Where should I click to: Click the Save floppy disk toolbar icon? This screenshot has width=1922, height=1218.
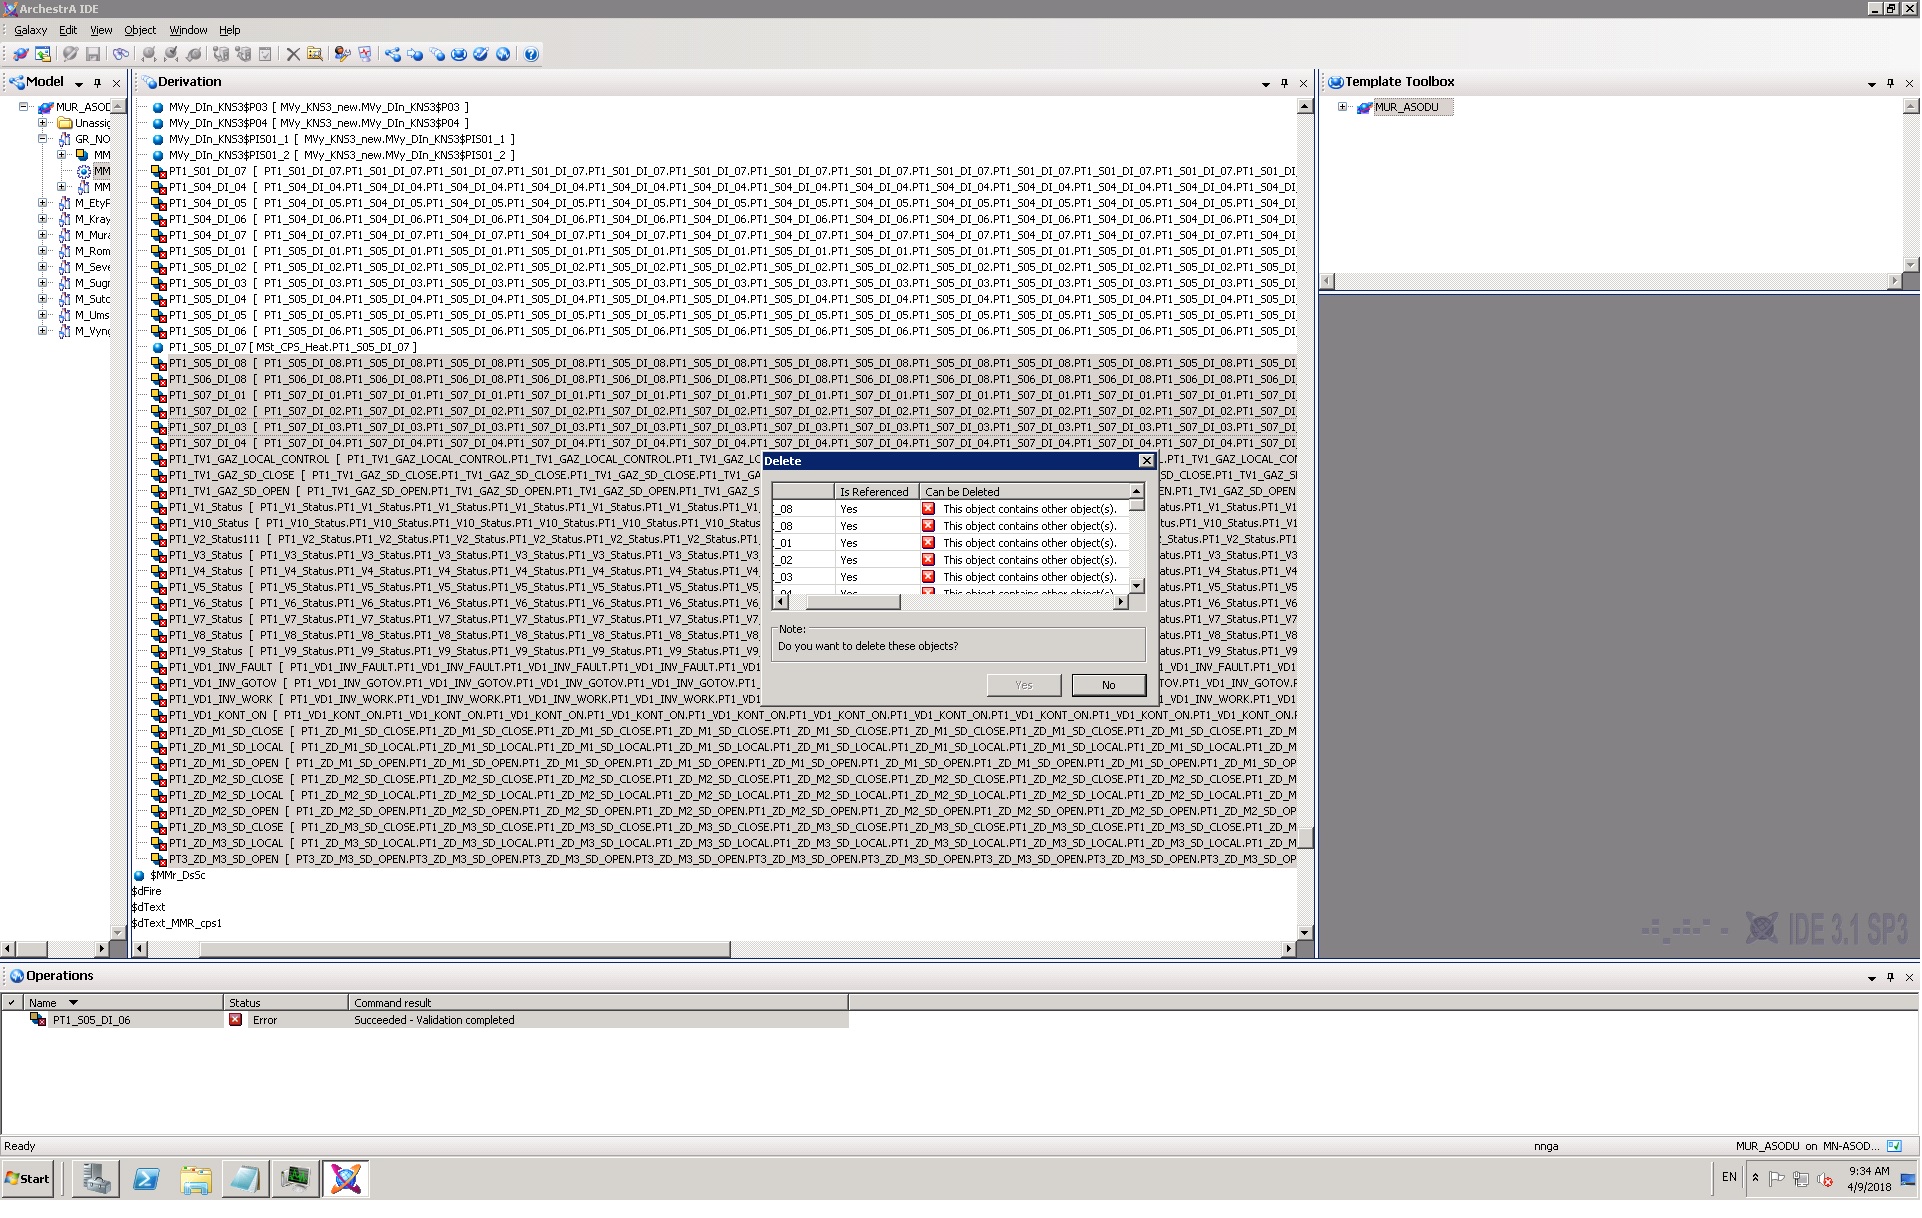[x=93, y=54]
